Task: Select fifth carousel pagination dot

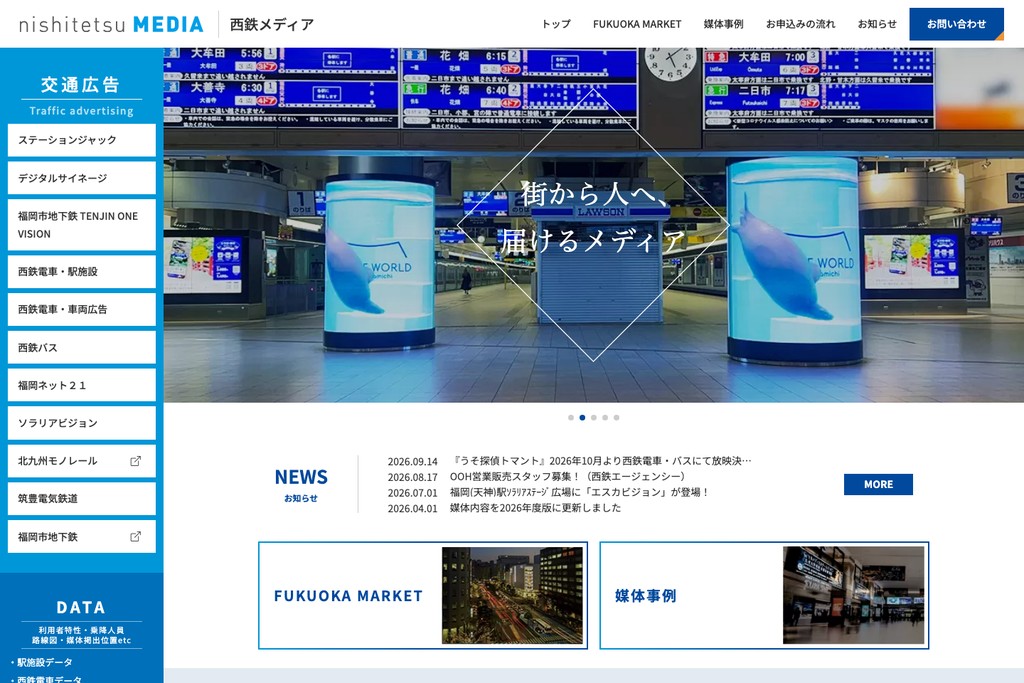Action: pos(616,417)
